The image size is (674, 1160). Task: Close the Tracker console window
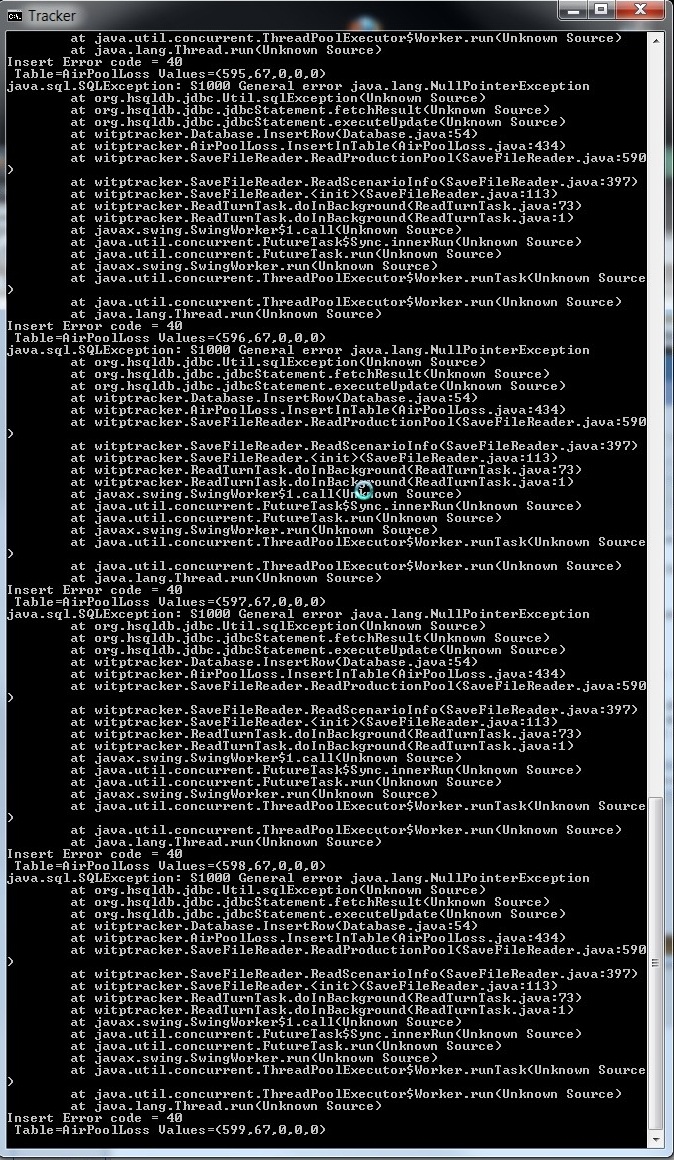pyautogui.click(x=641, y=10)
